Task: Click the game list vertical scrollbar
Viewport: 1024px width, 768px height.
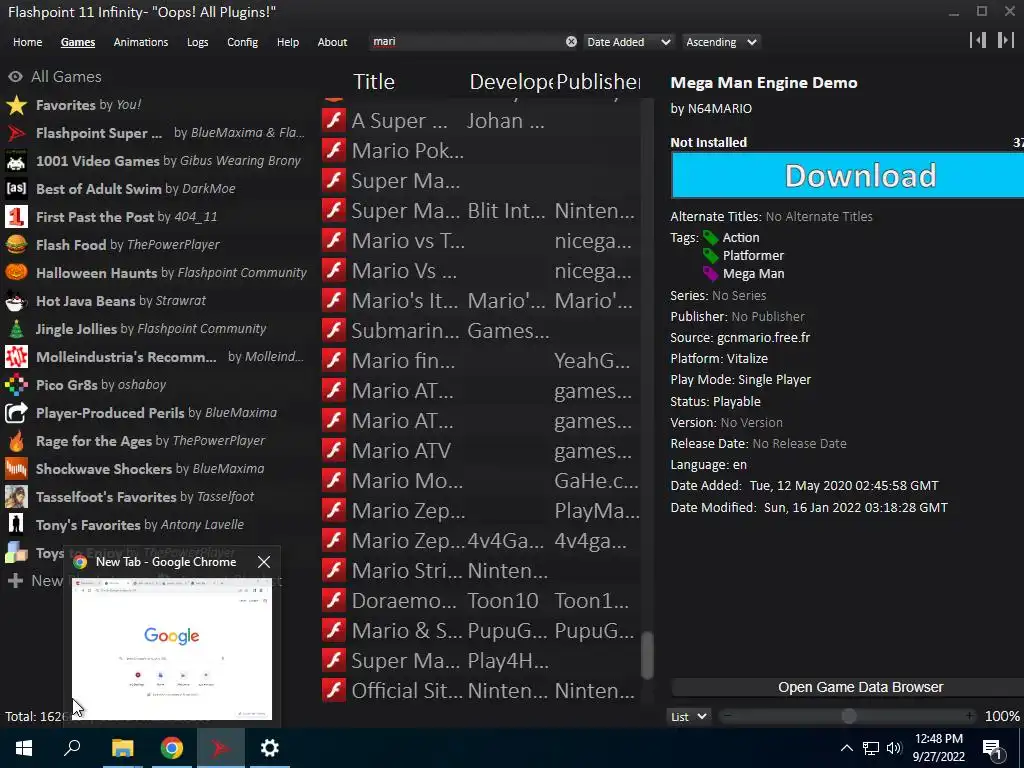Action: [647, 655]
